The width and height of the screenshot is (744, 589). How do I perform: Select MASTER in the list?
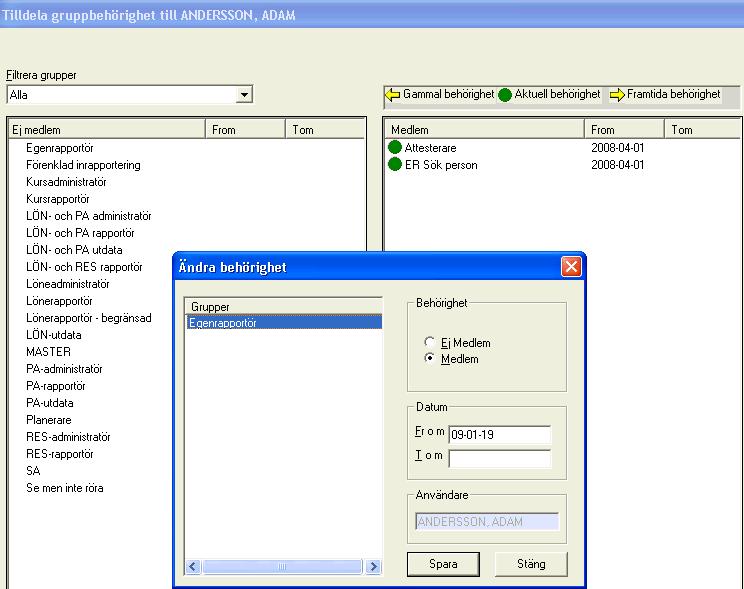[48, 352]
